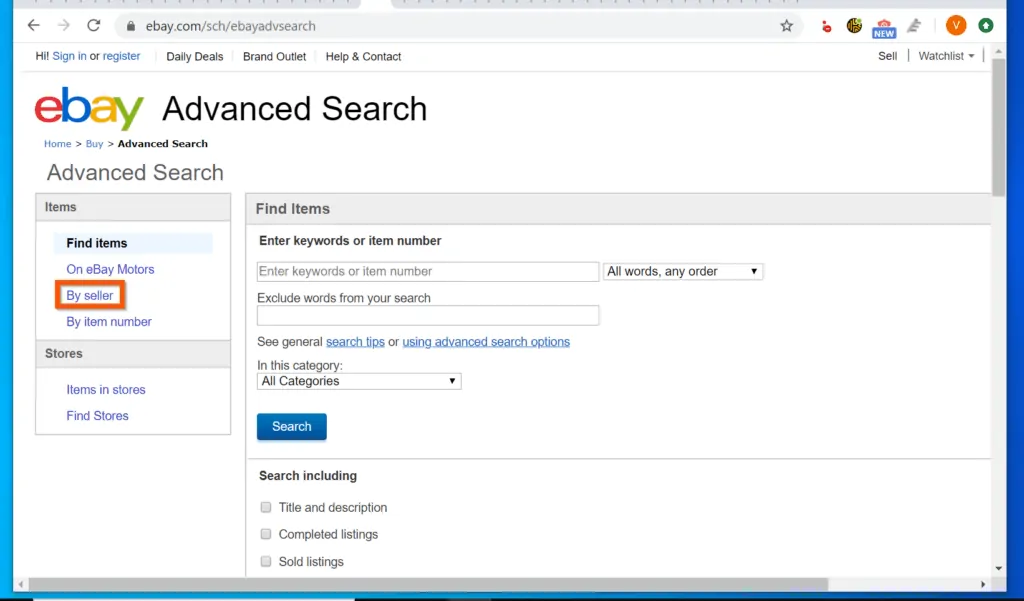Open Daily Deals in the top navigation
The image size is (1024, 601).
pos(195,57)
